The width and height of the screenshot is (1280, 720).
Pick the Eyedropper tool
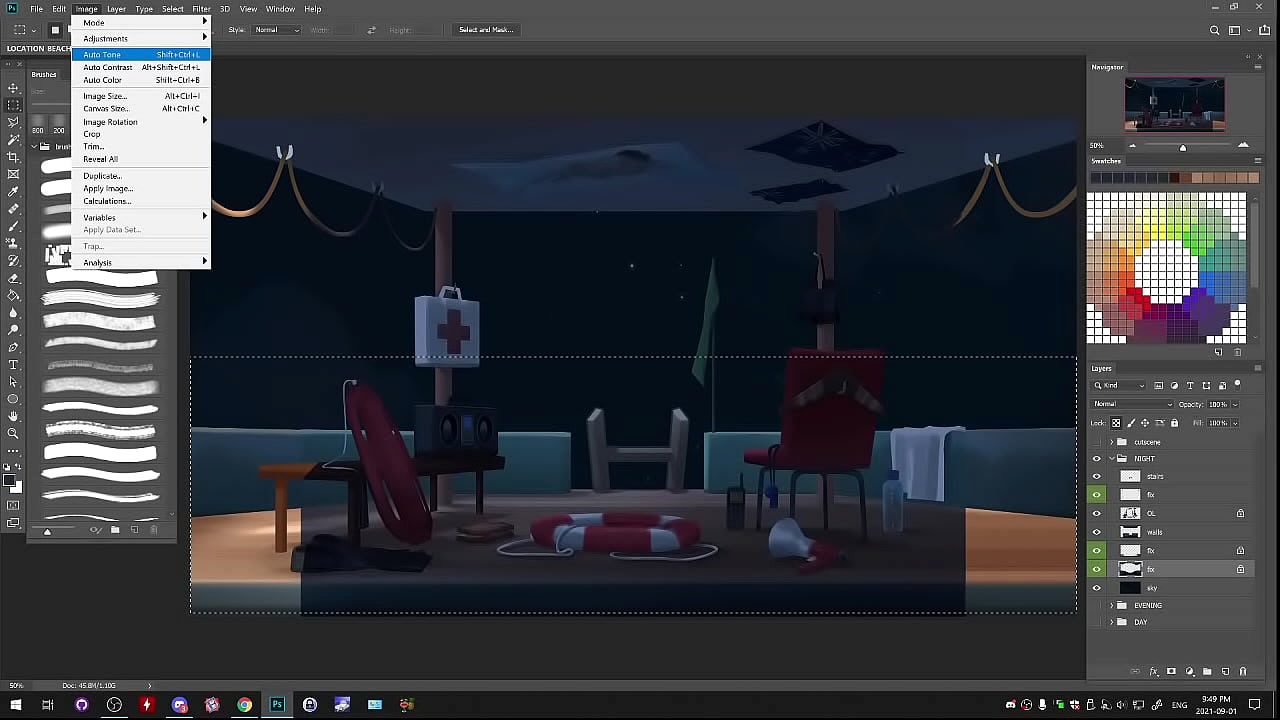13,192
